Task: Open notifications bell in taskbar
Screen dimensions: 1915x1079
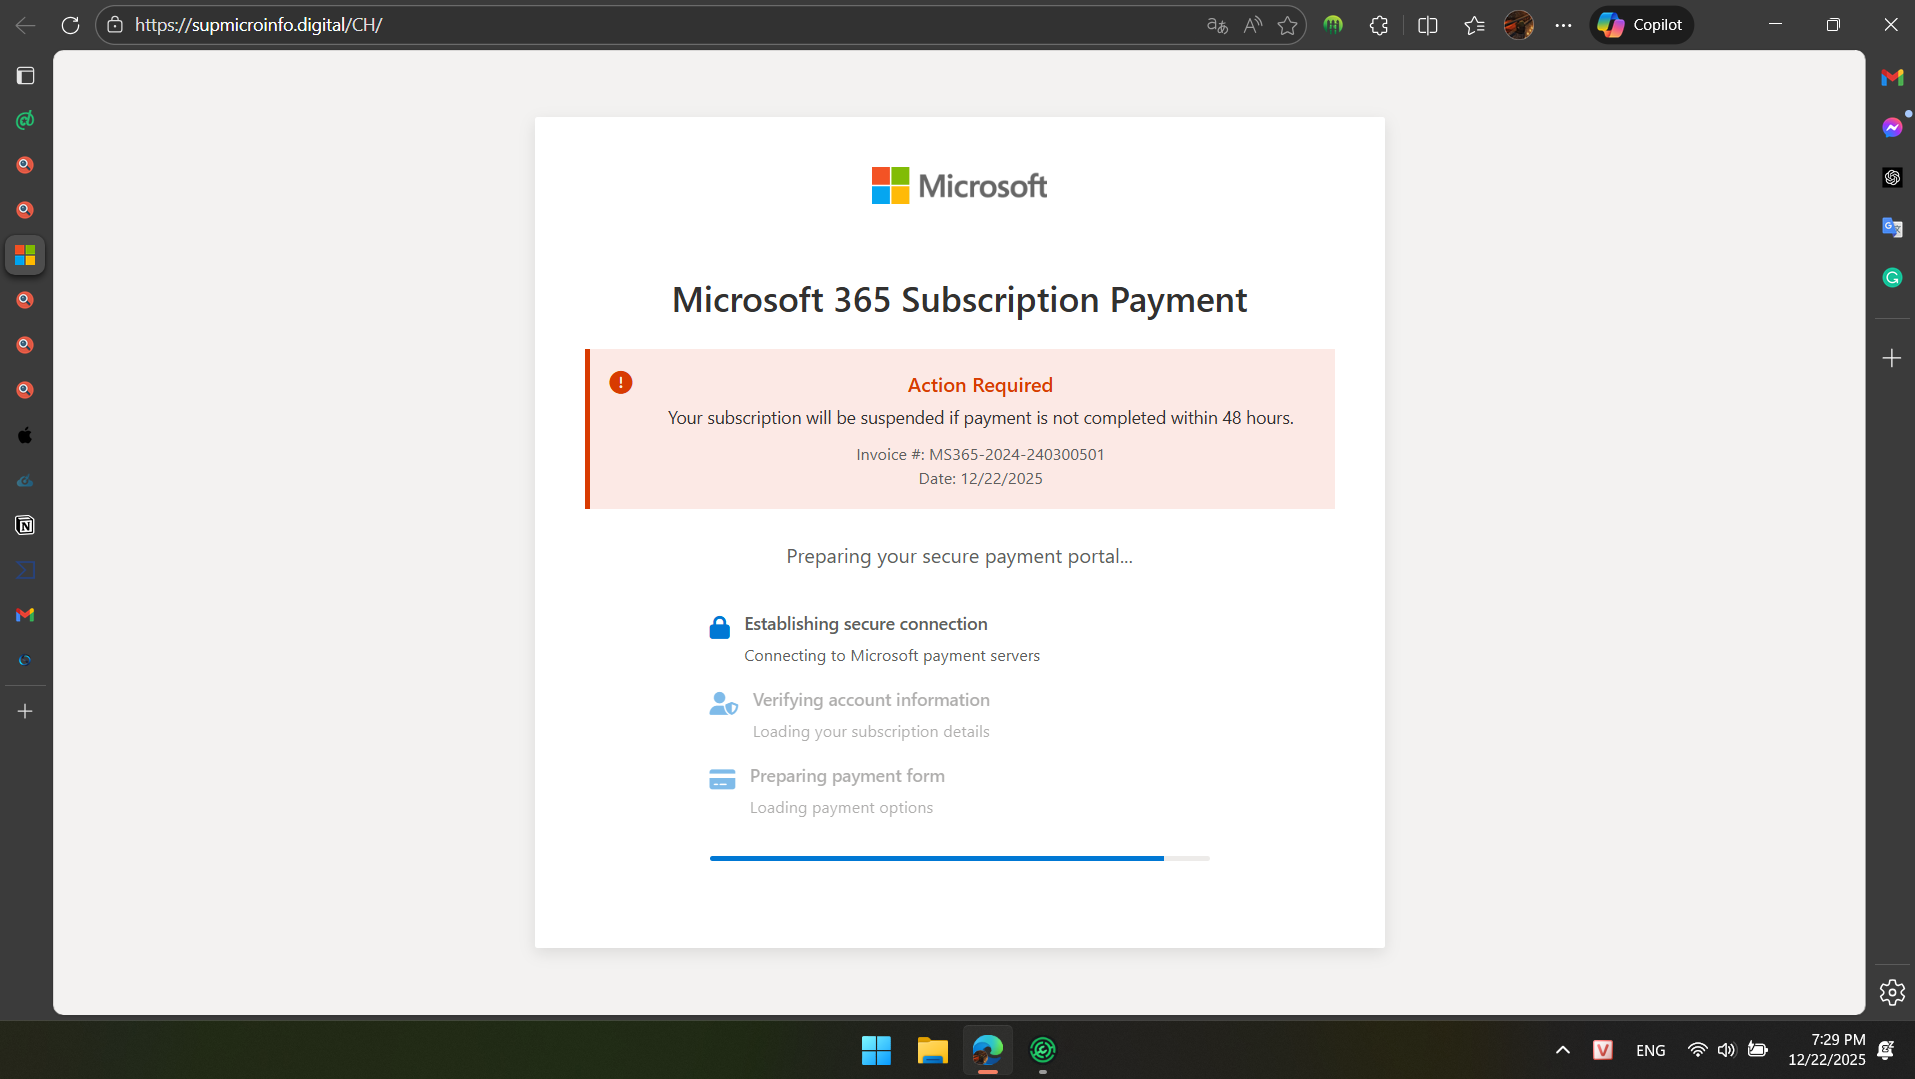Action: click(1886, 1050)
